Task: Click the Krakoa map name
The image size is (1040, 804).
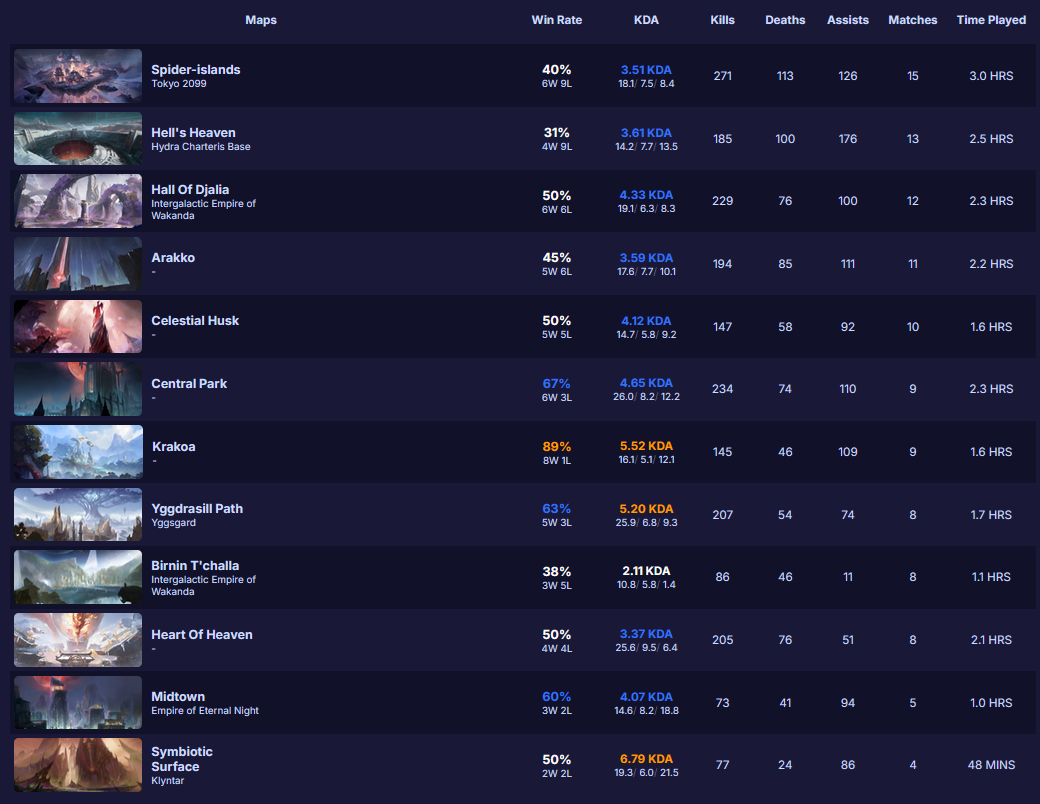Action: 174,446
